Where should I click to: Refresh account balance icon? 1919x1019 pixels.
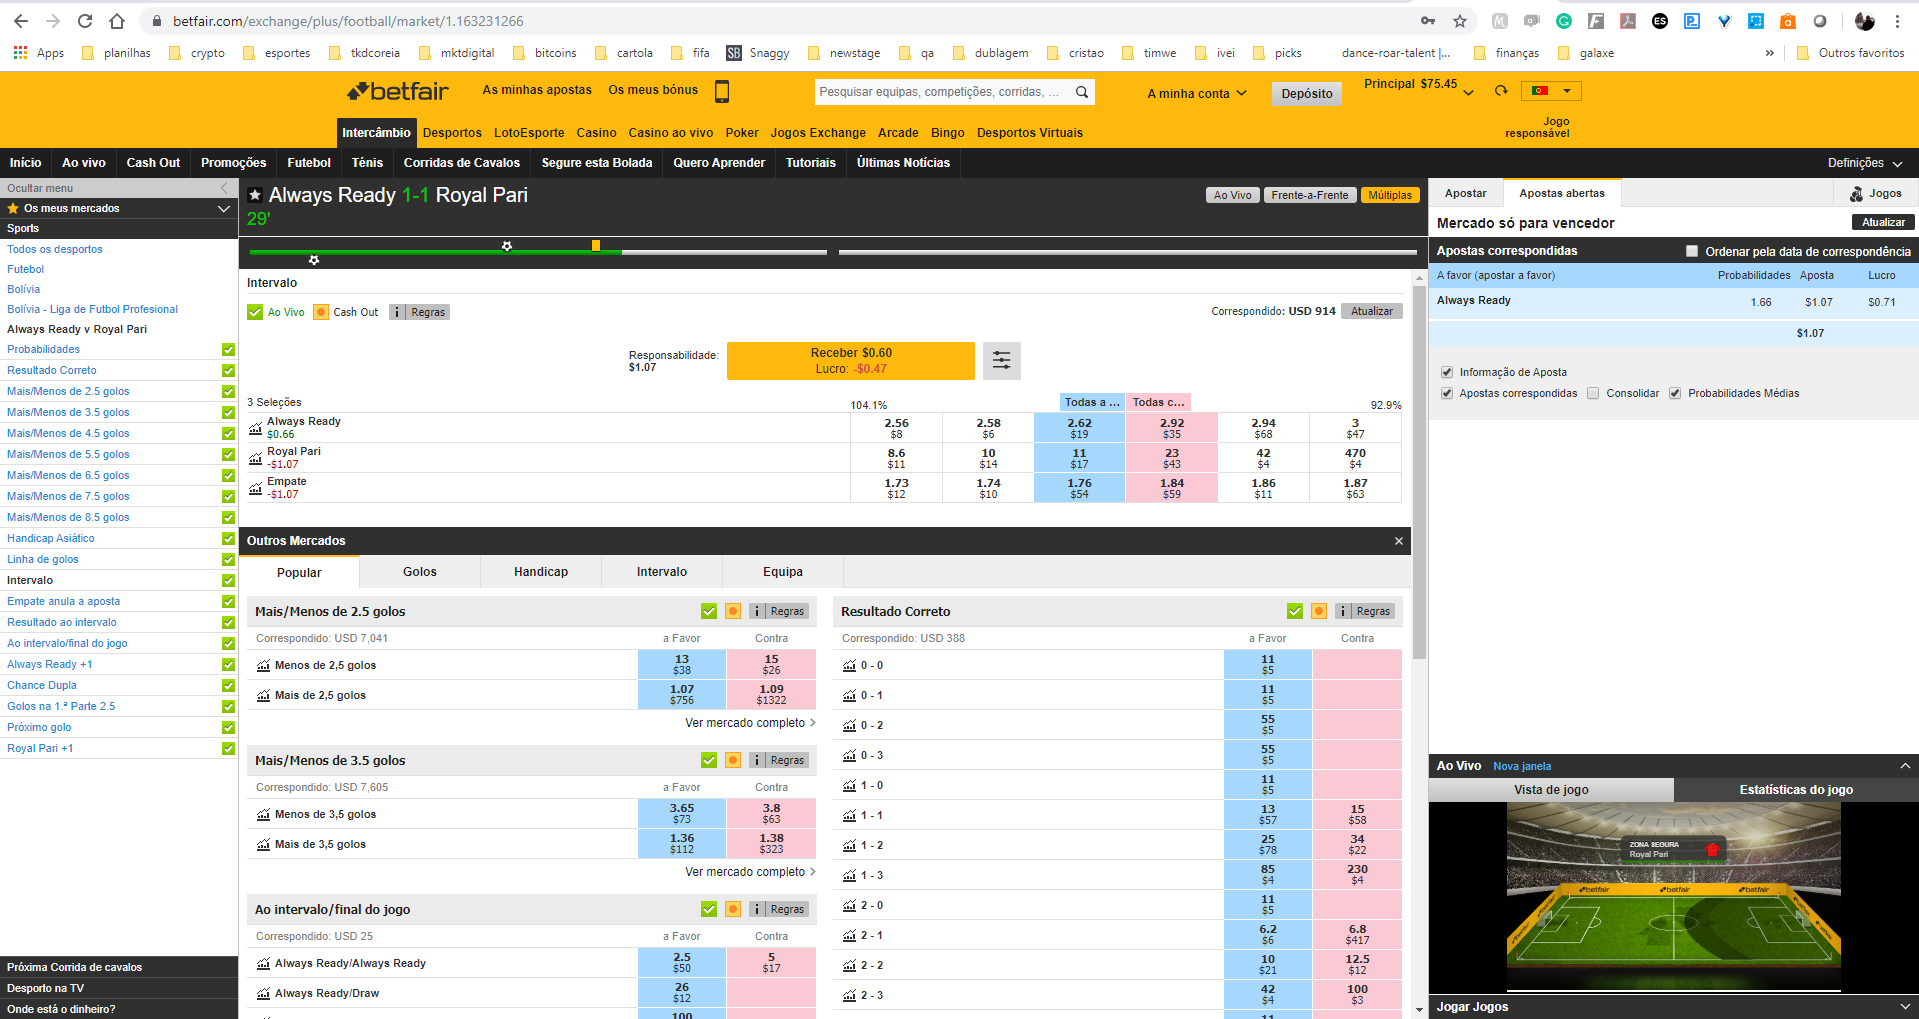(1500, 91)
